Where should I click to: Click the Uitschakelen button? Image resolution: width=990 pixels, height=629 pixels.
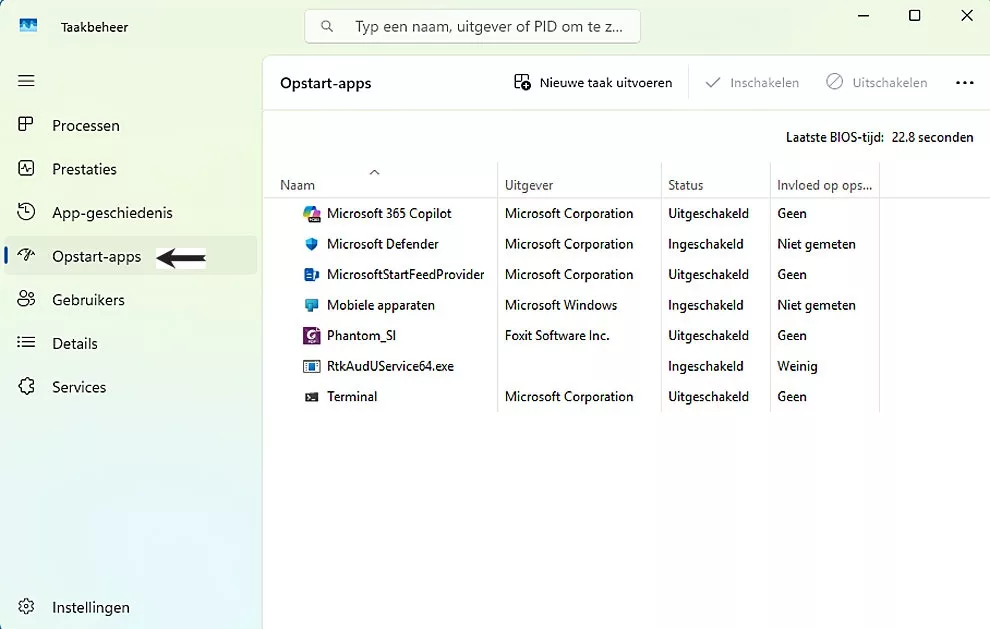tap(877, 83)
